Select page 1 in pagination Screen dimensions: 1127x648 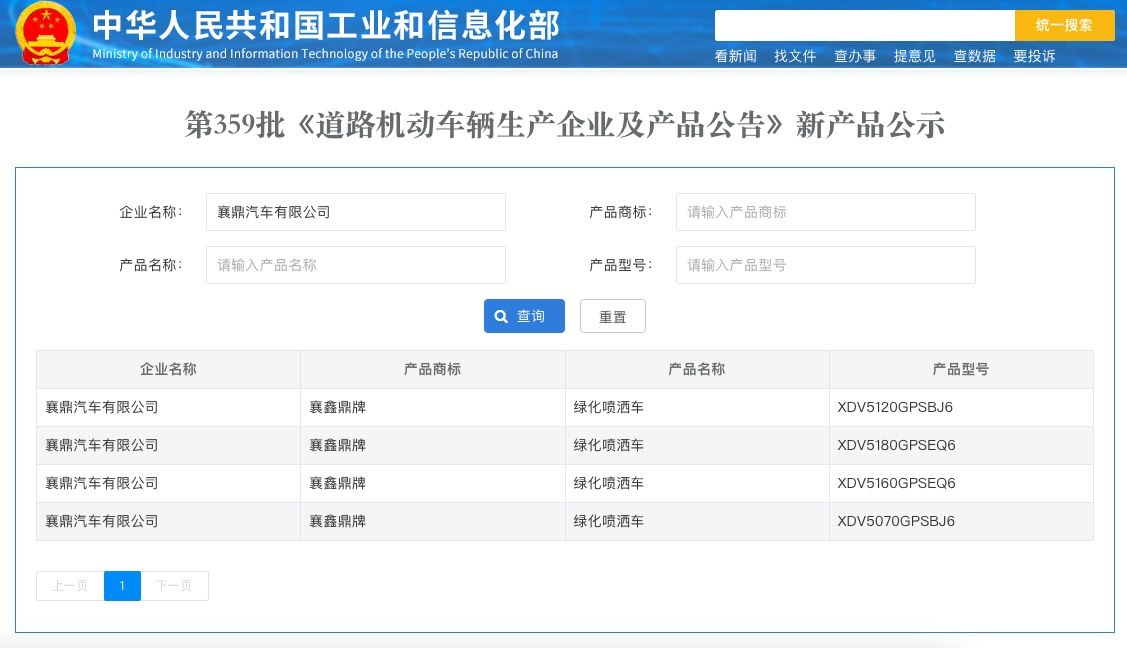click(122, 585)
